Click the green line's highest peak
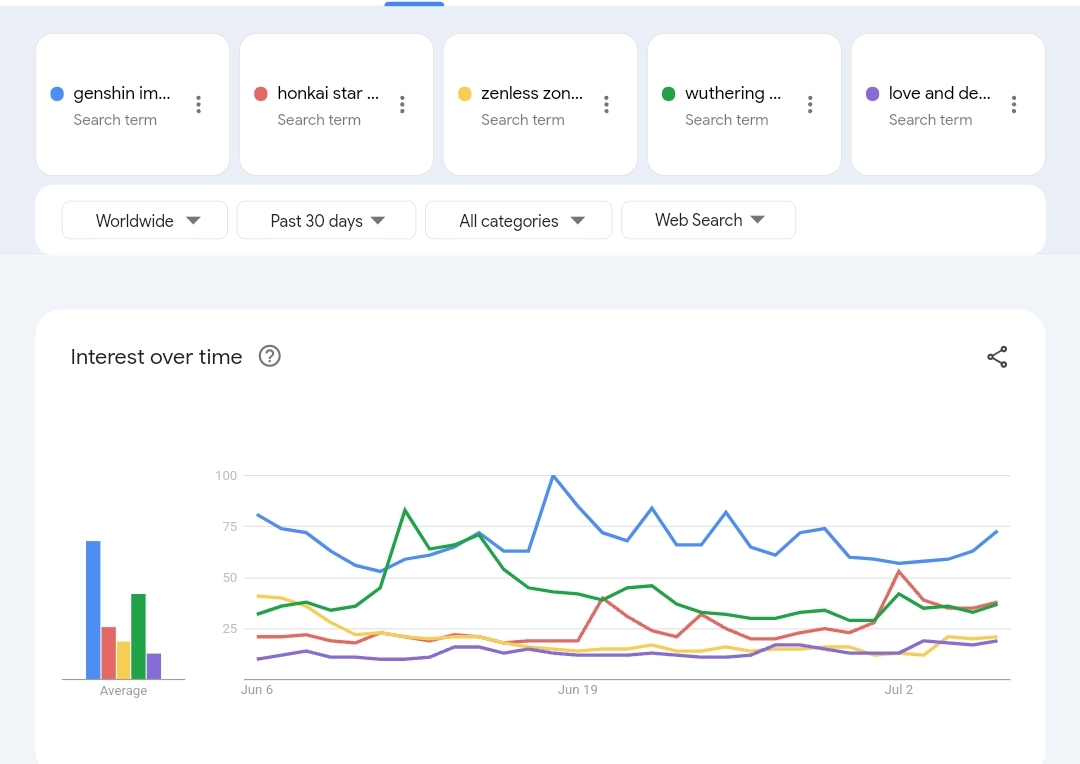Viewport: 1080px width, 764px height. pyautogui.click(x=404, y=510)
